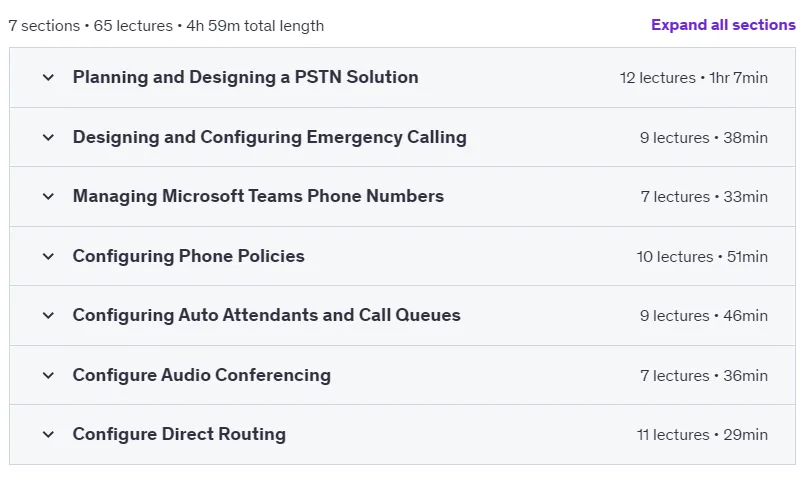Expand chevron next to Managing Microsoft Teams Phone Numbers

(48, 196)
